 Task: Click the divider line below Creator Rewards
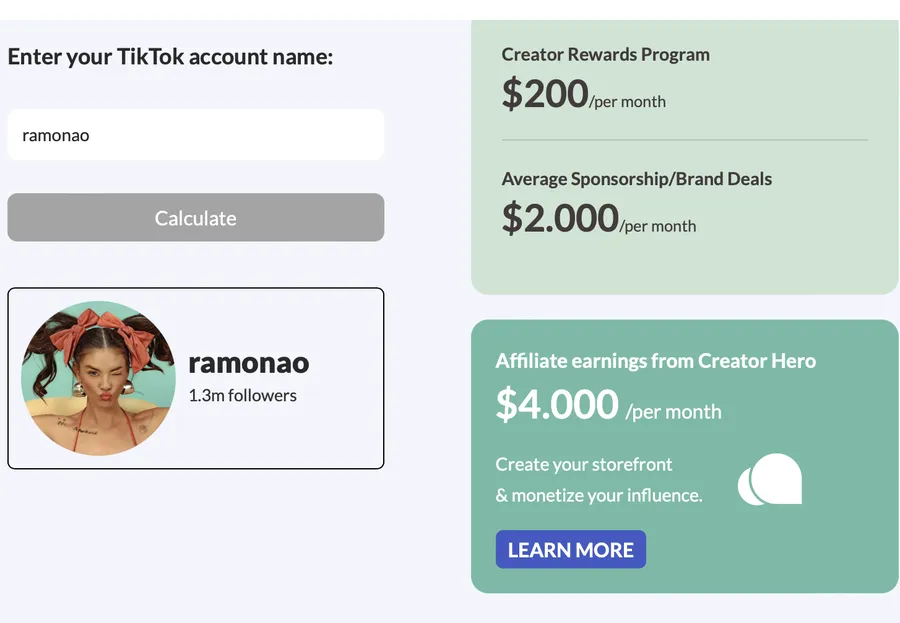685,140
